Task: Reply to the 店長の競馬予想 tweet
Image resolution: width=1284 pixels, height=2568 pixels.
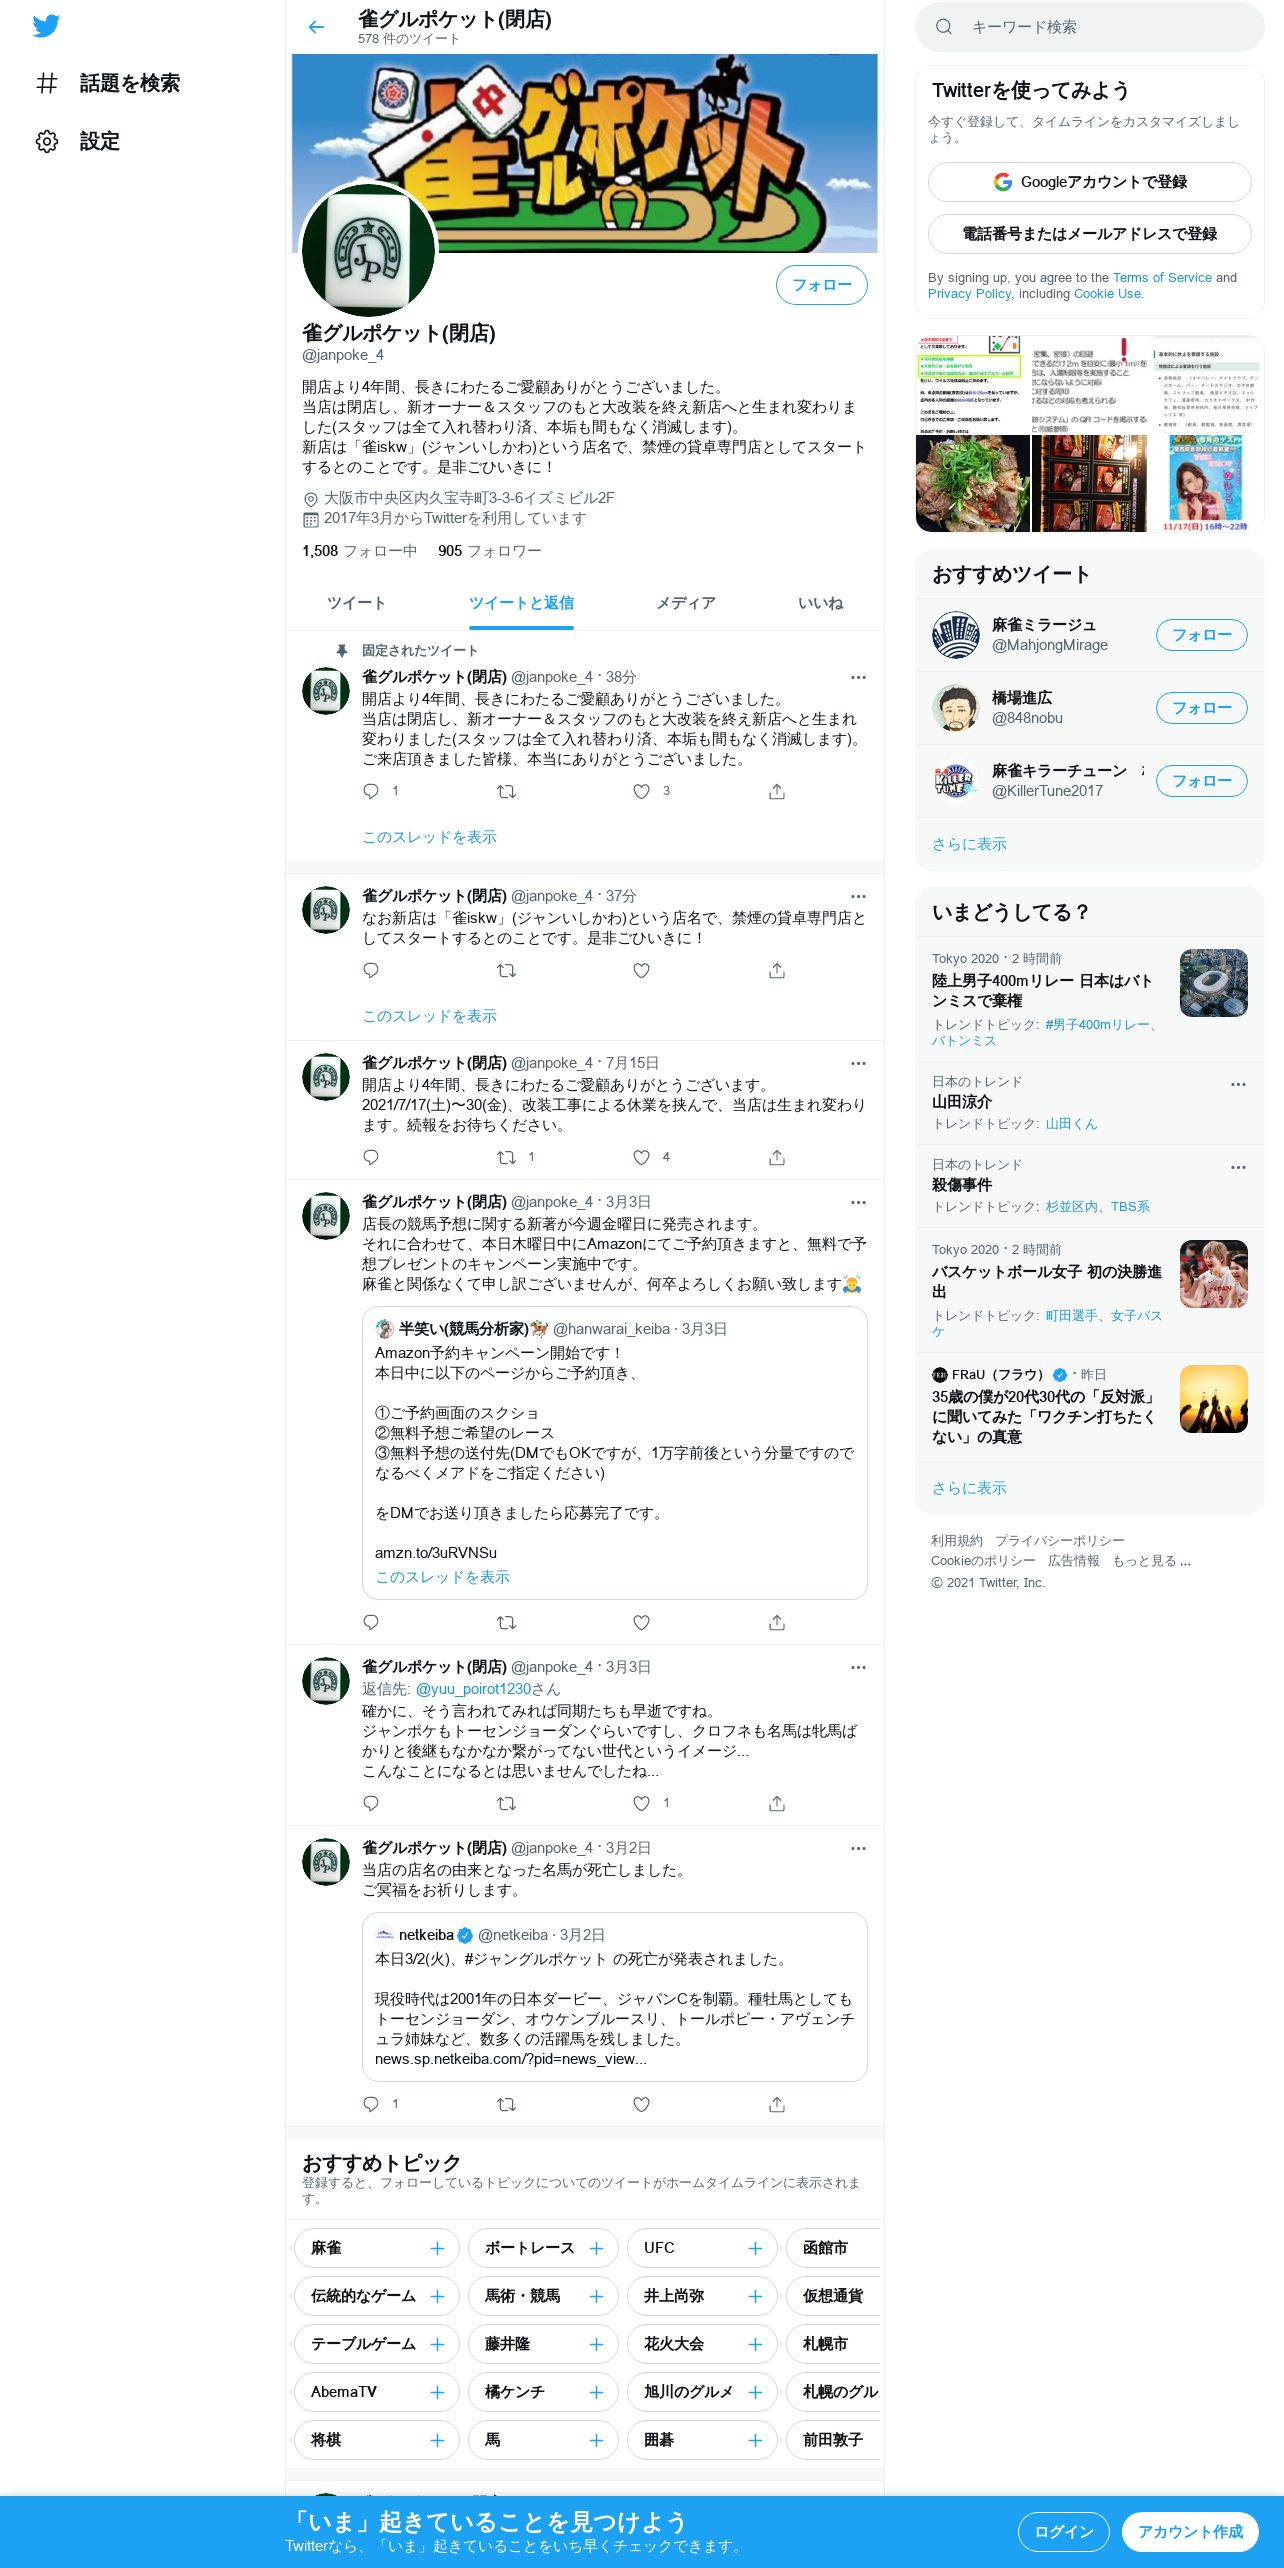Action: tap(371, 1622)
